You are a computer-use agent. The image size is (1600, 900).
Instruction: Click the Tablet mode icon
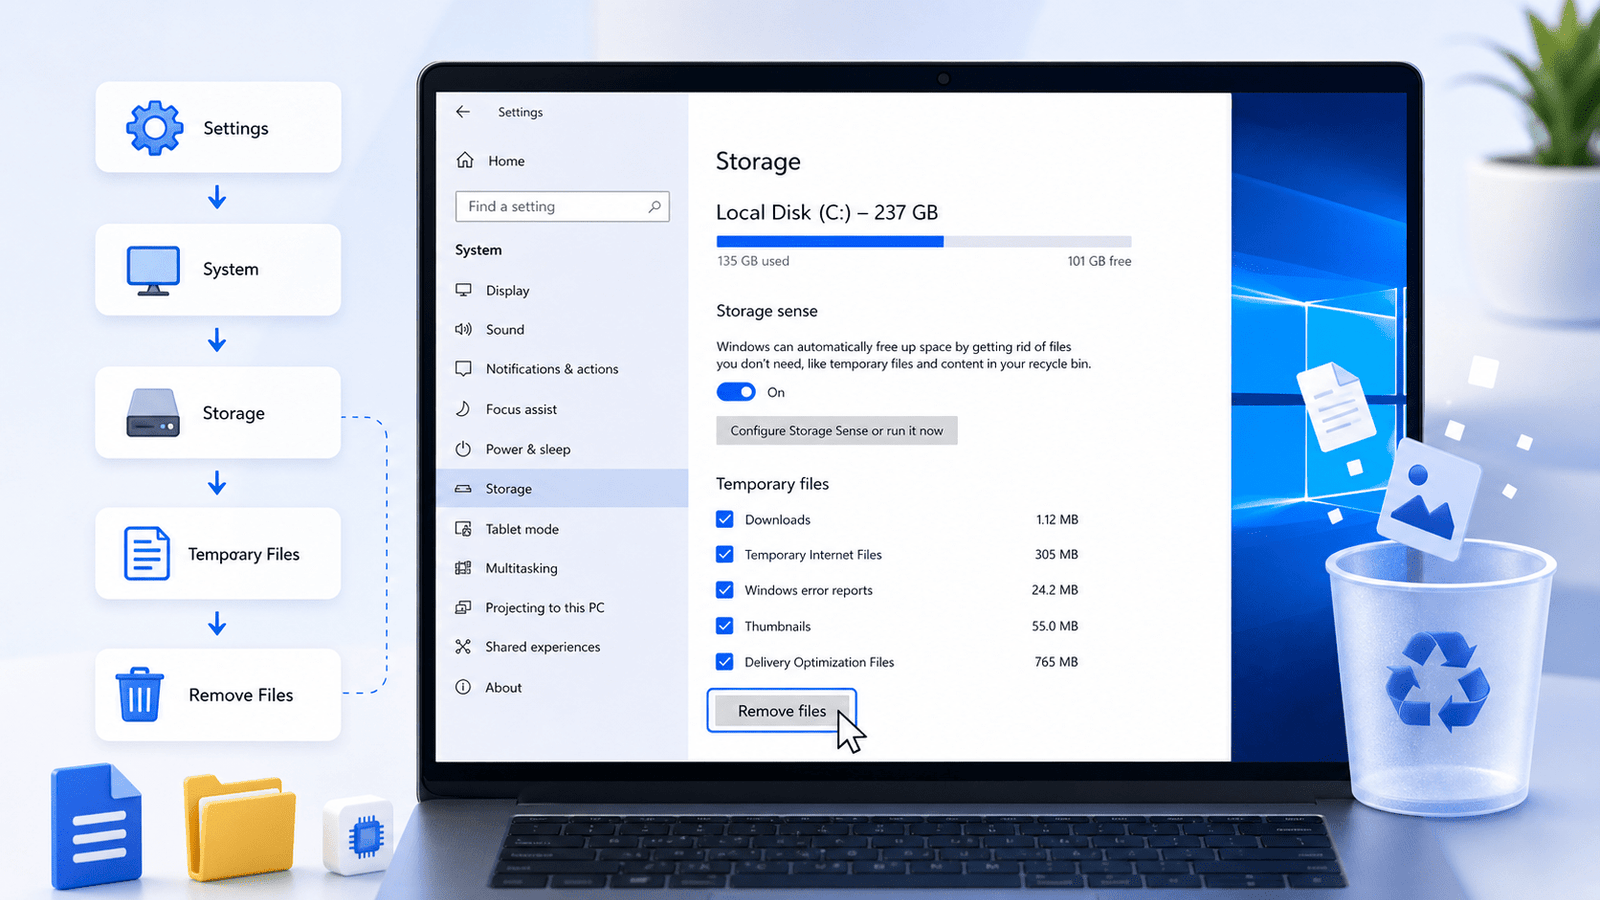click(x=463, y=528)
